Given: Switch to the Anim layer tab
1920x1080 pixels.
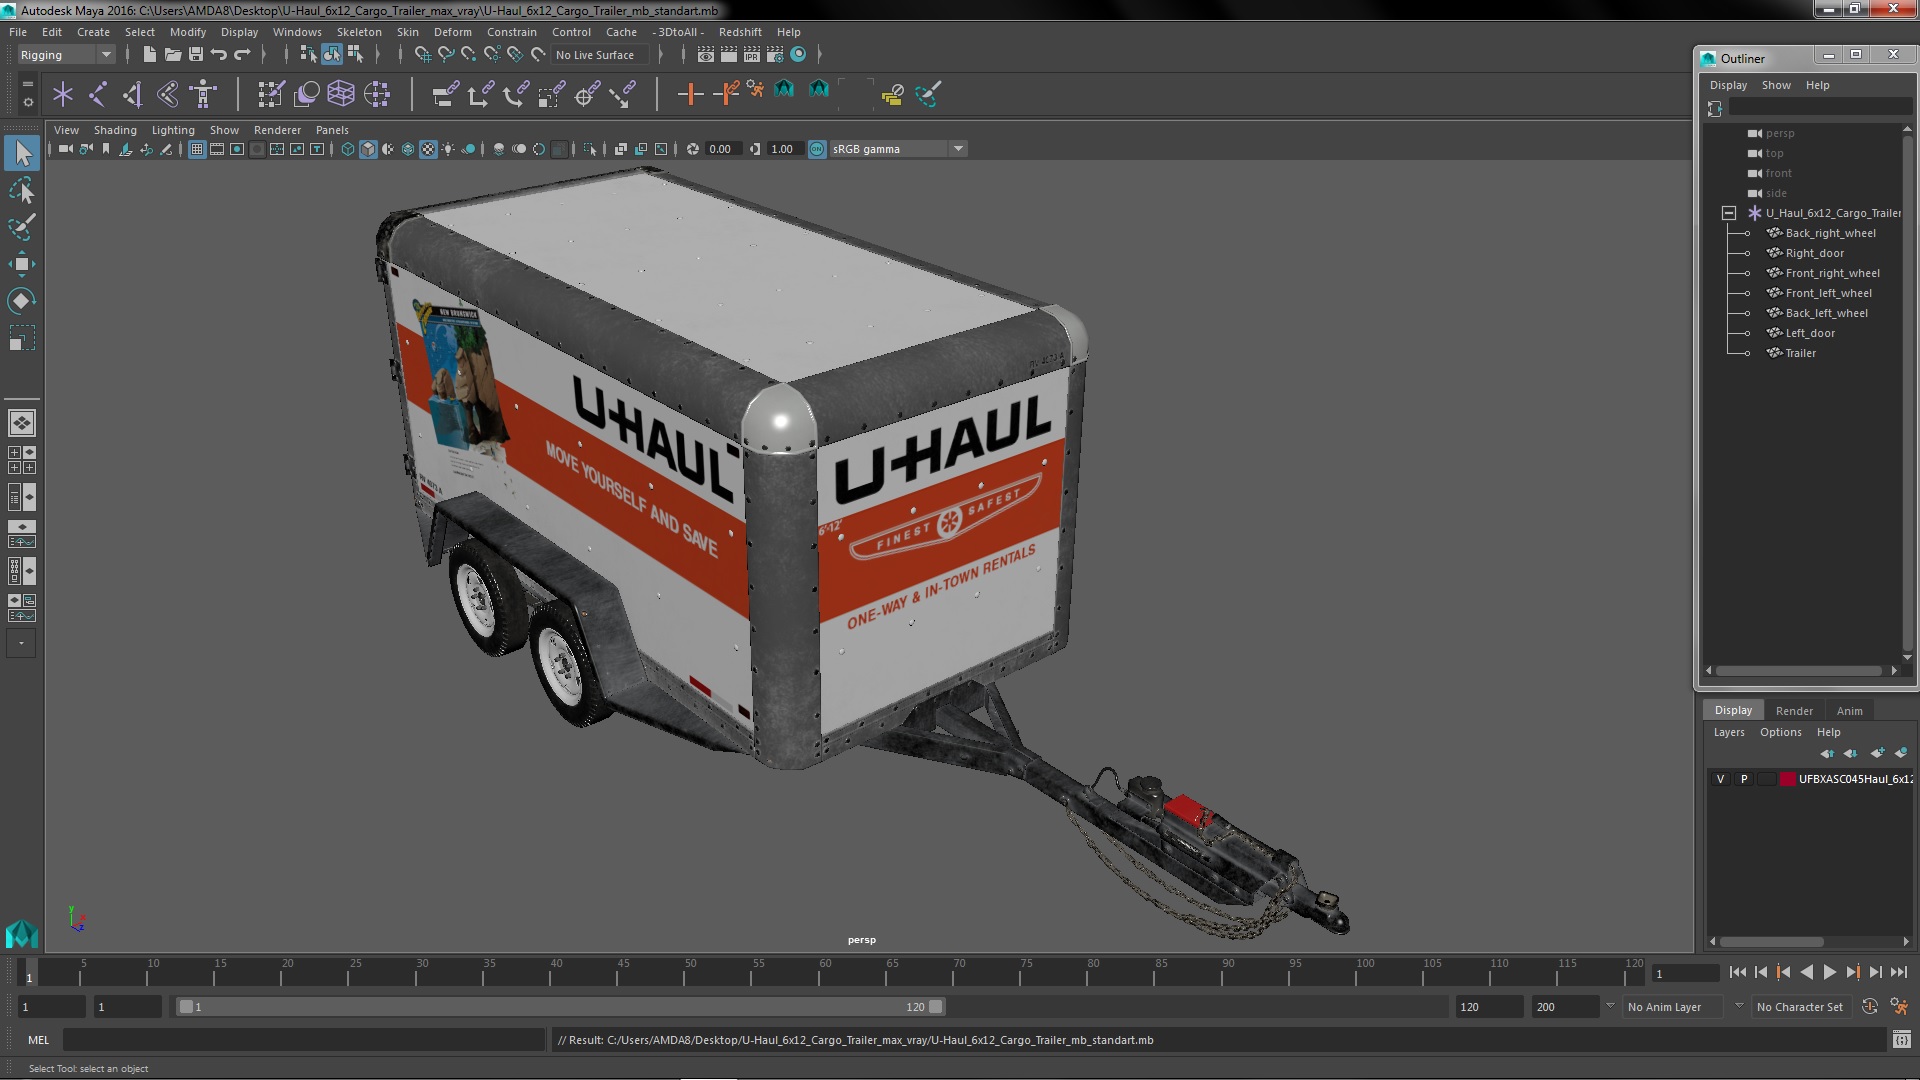Looking at the screenshot, I should coord(1849,711).
